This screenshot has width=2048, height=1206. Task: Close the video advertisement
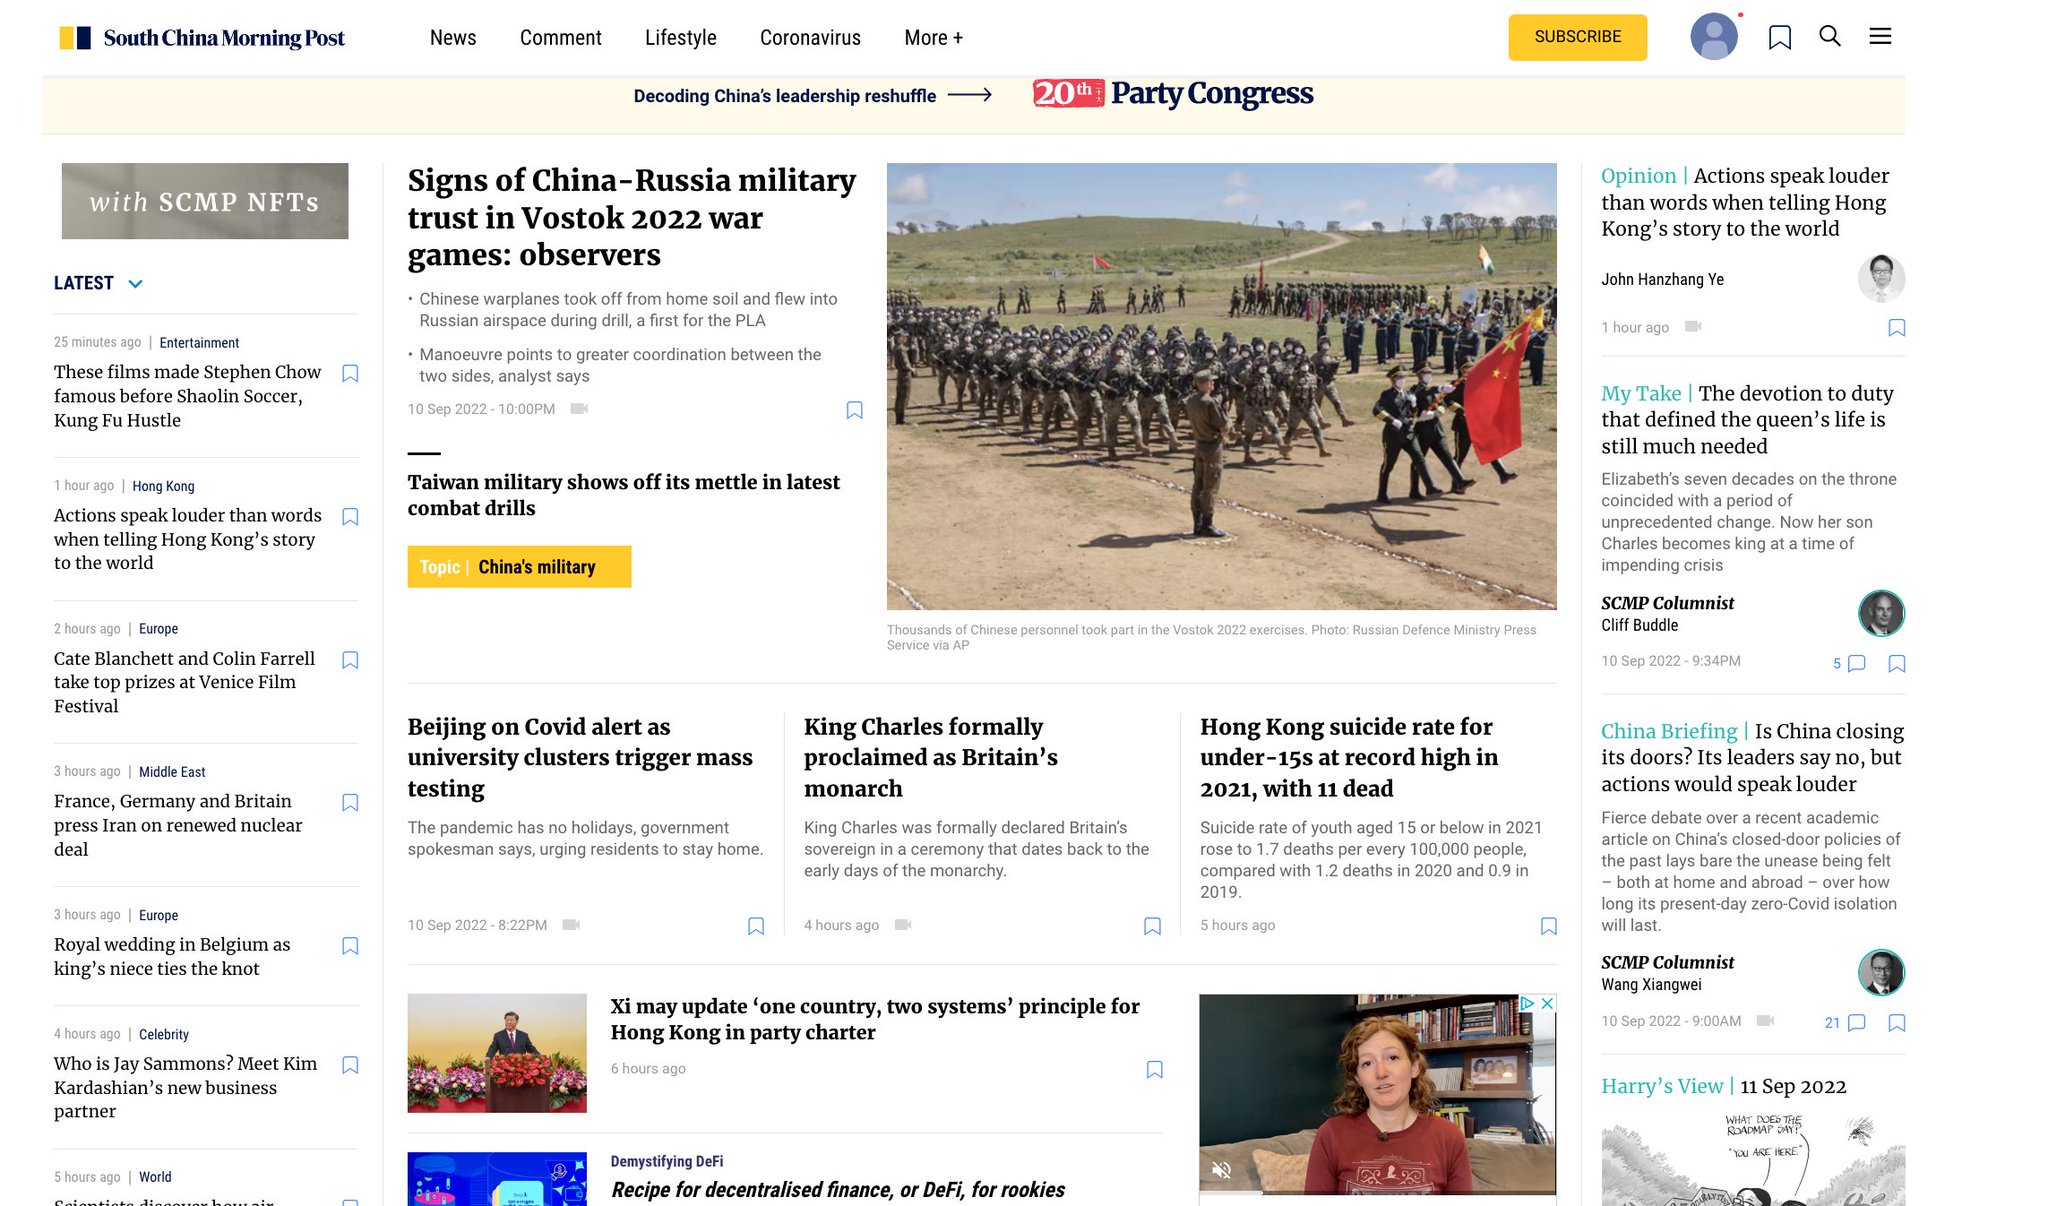(1547, 1003)
